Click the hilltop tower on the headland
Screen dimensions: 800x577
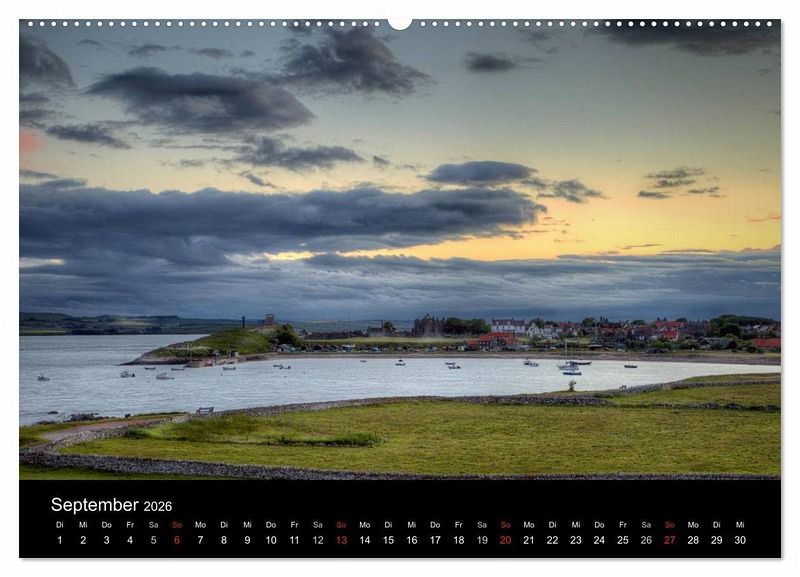270,320
